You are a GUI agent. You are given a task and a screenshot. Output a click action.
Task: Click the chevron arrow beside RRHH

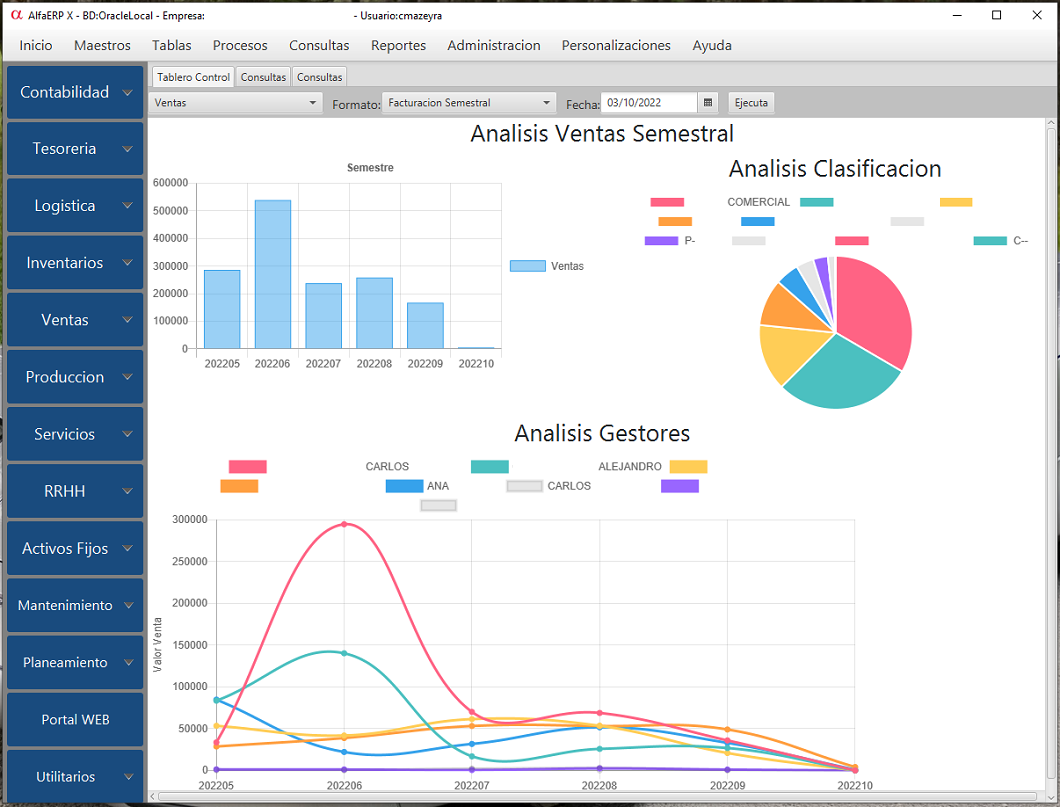[x=127, y=493]
